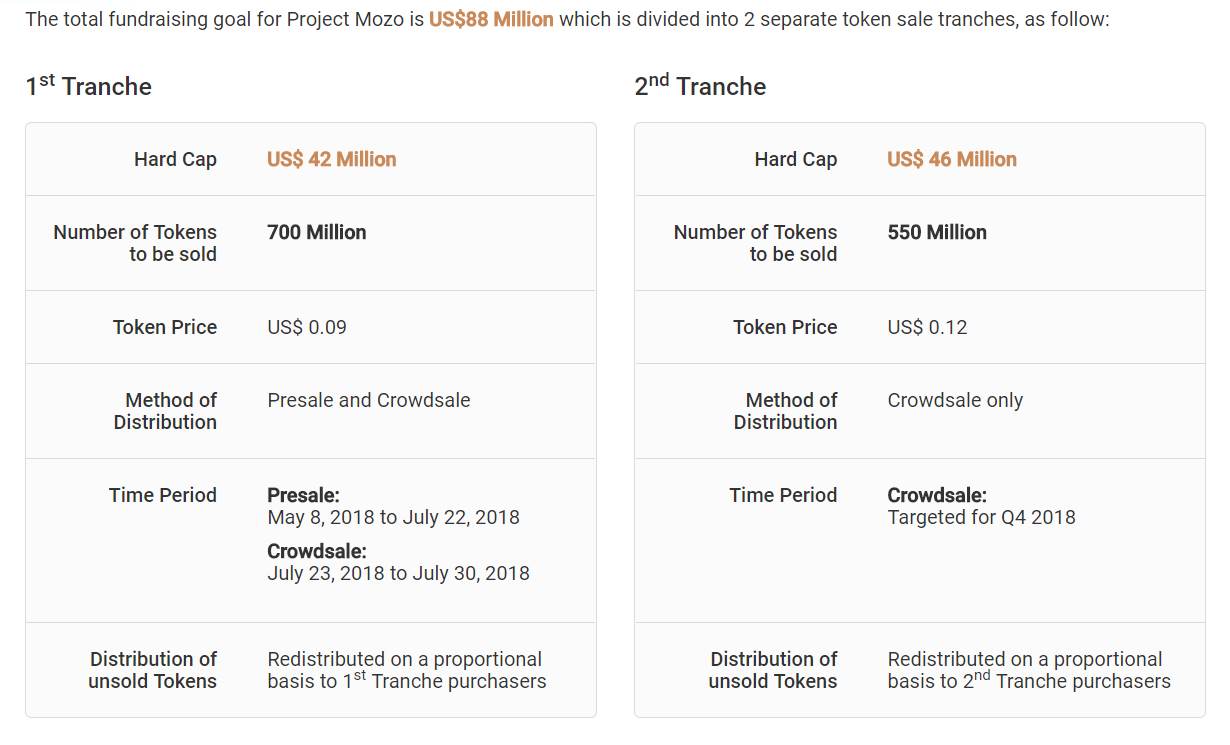Viewport: 1230px width, 745px height.
Task: Click the Crowdsale date range July 23 to July 30
Action: 398,573
